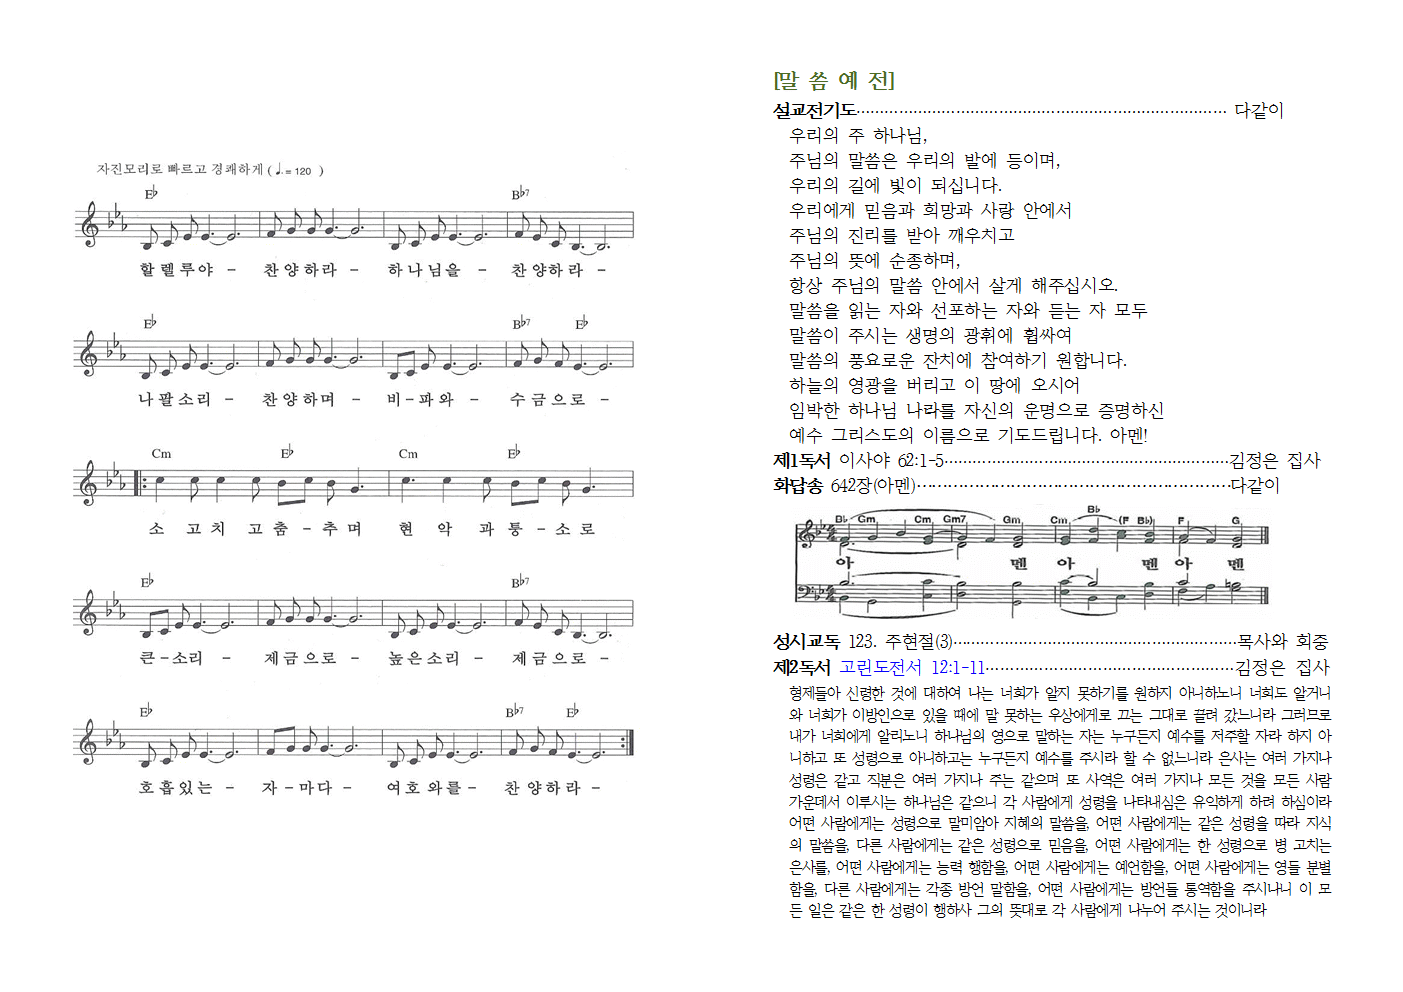Click the lyric "나팔소리"
The width and height of the screenshot is (1403, 992).
pos(175,399)
